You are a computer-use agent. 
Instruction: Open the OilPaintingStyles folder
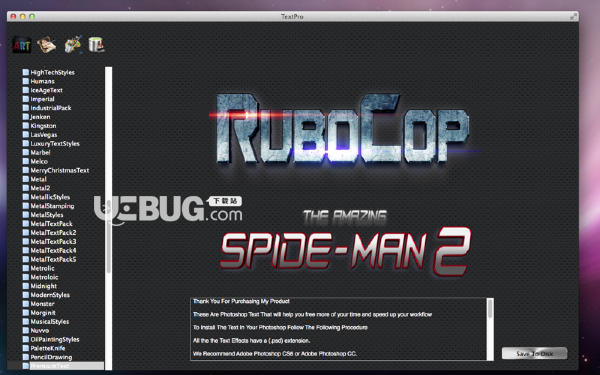point(51,339)
